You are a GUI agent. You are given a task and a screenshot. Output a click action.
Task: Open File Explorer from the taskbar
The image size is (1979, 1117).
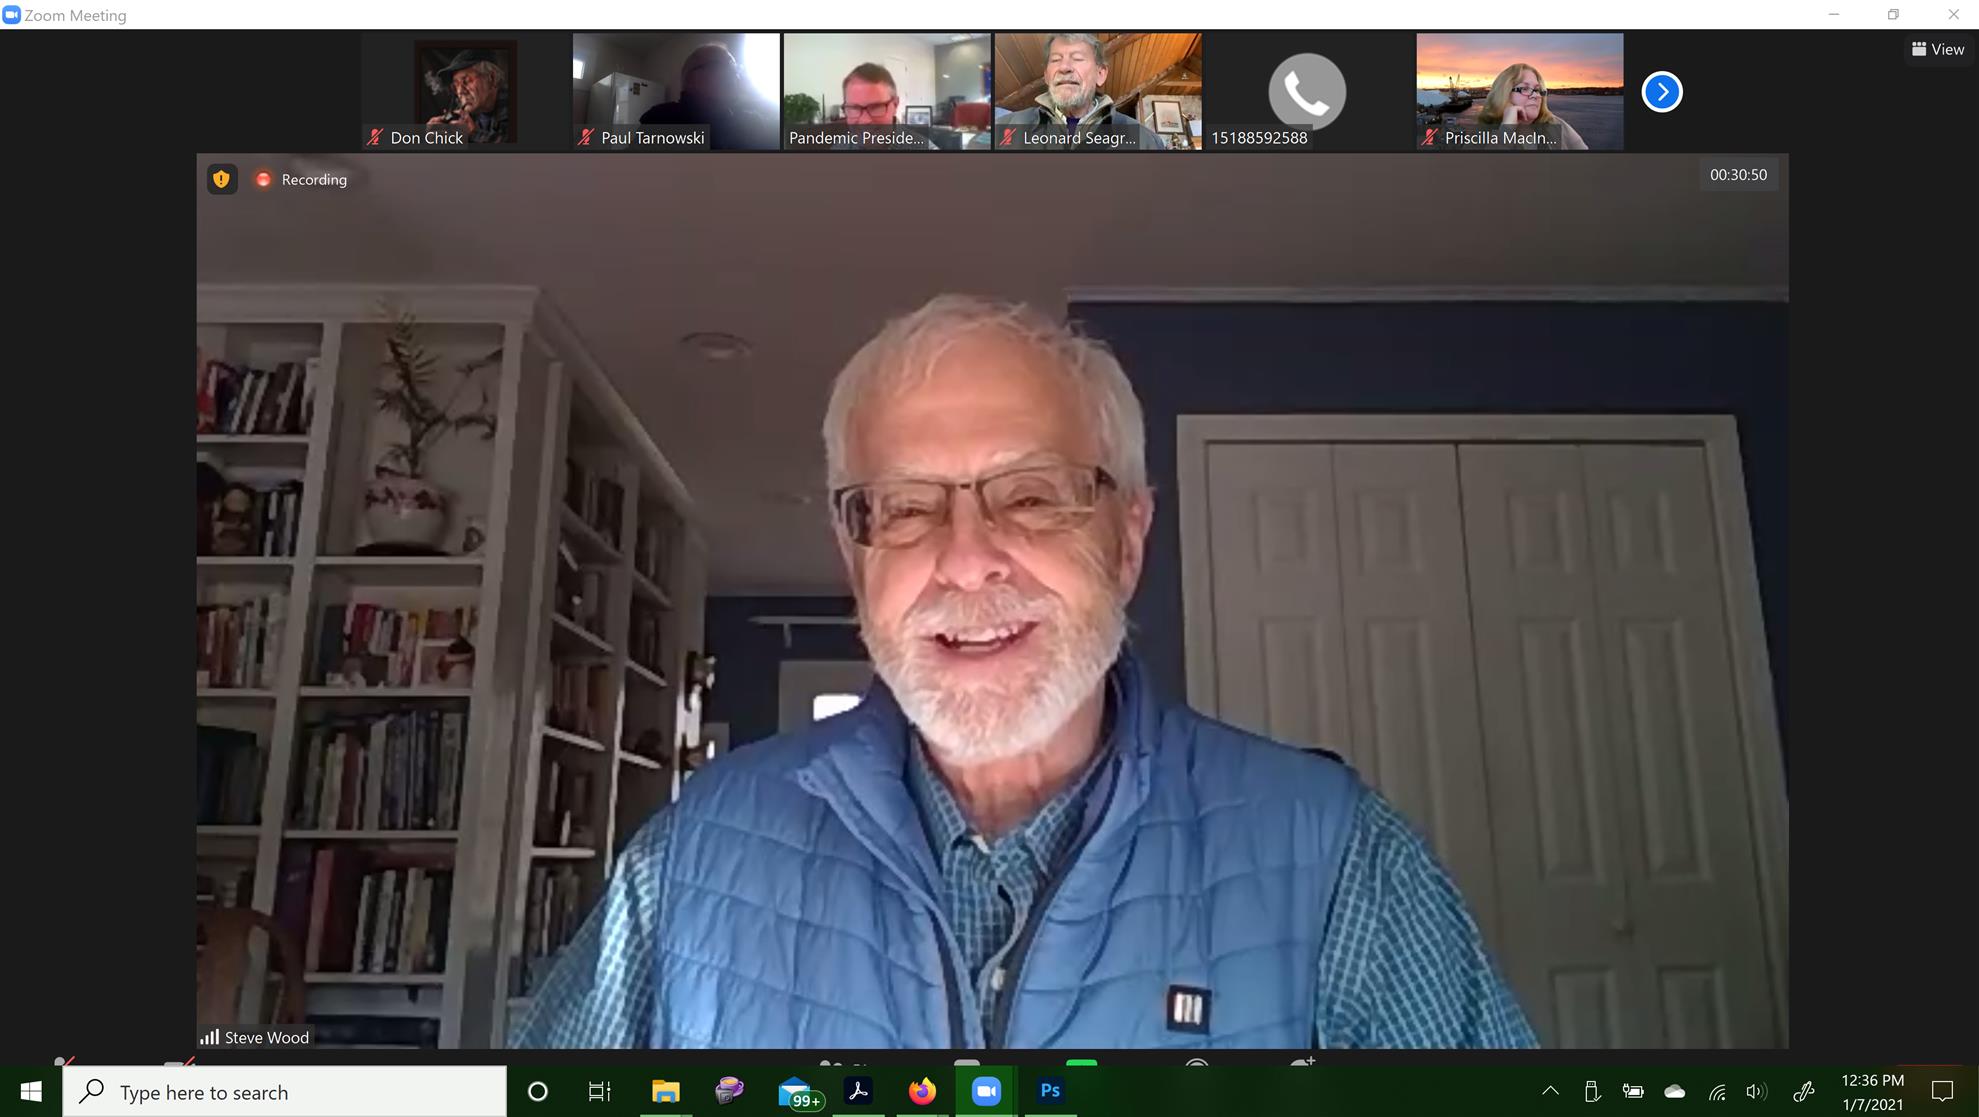tap(665, 1091)
